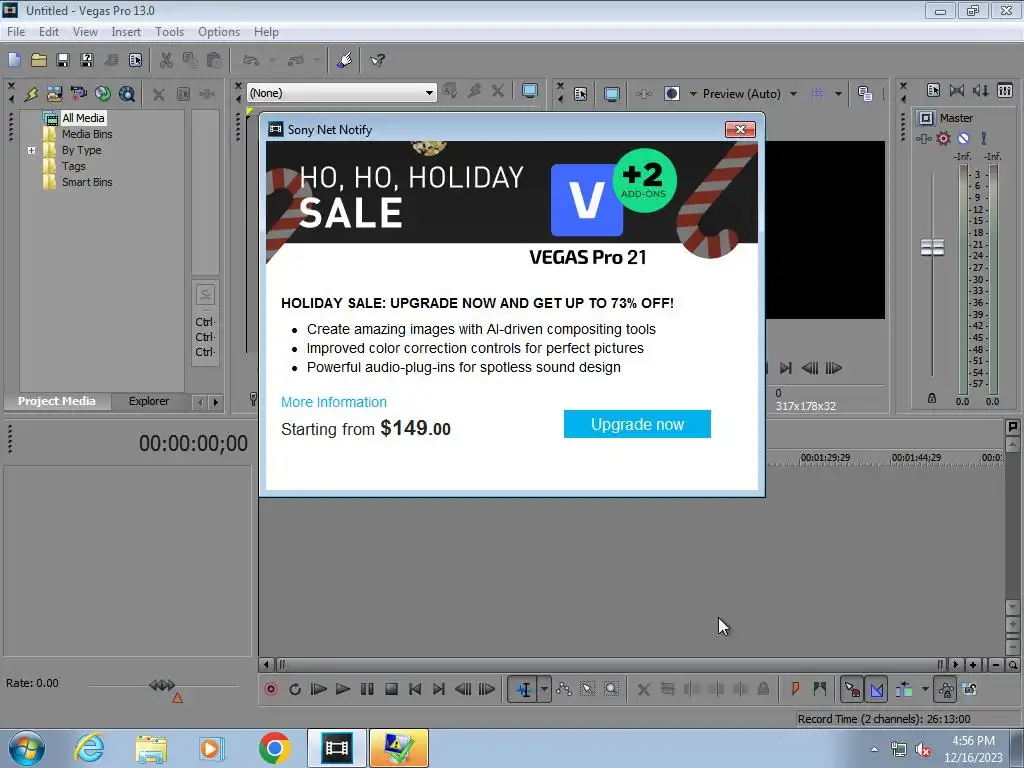Select the Selection Edit tool
Image resolution: width=1024 pixels, height=768 pixels.
(588, 689)
